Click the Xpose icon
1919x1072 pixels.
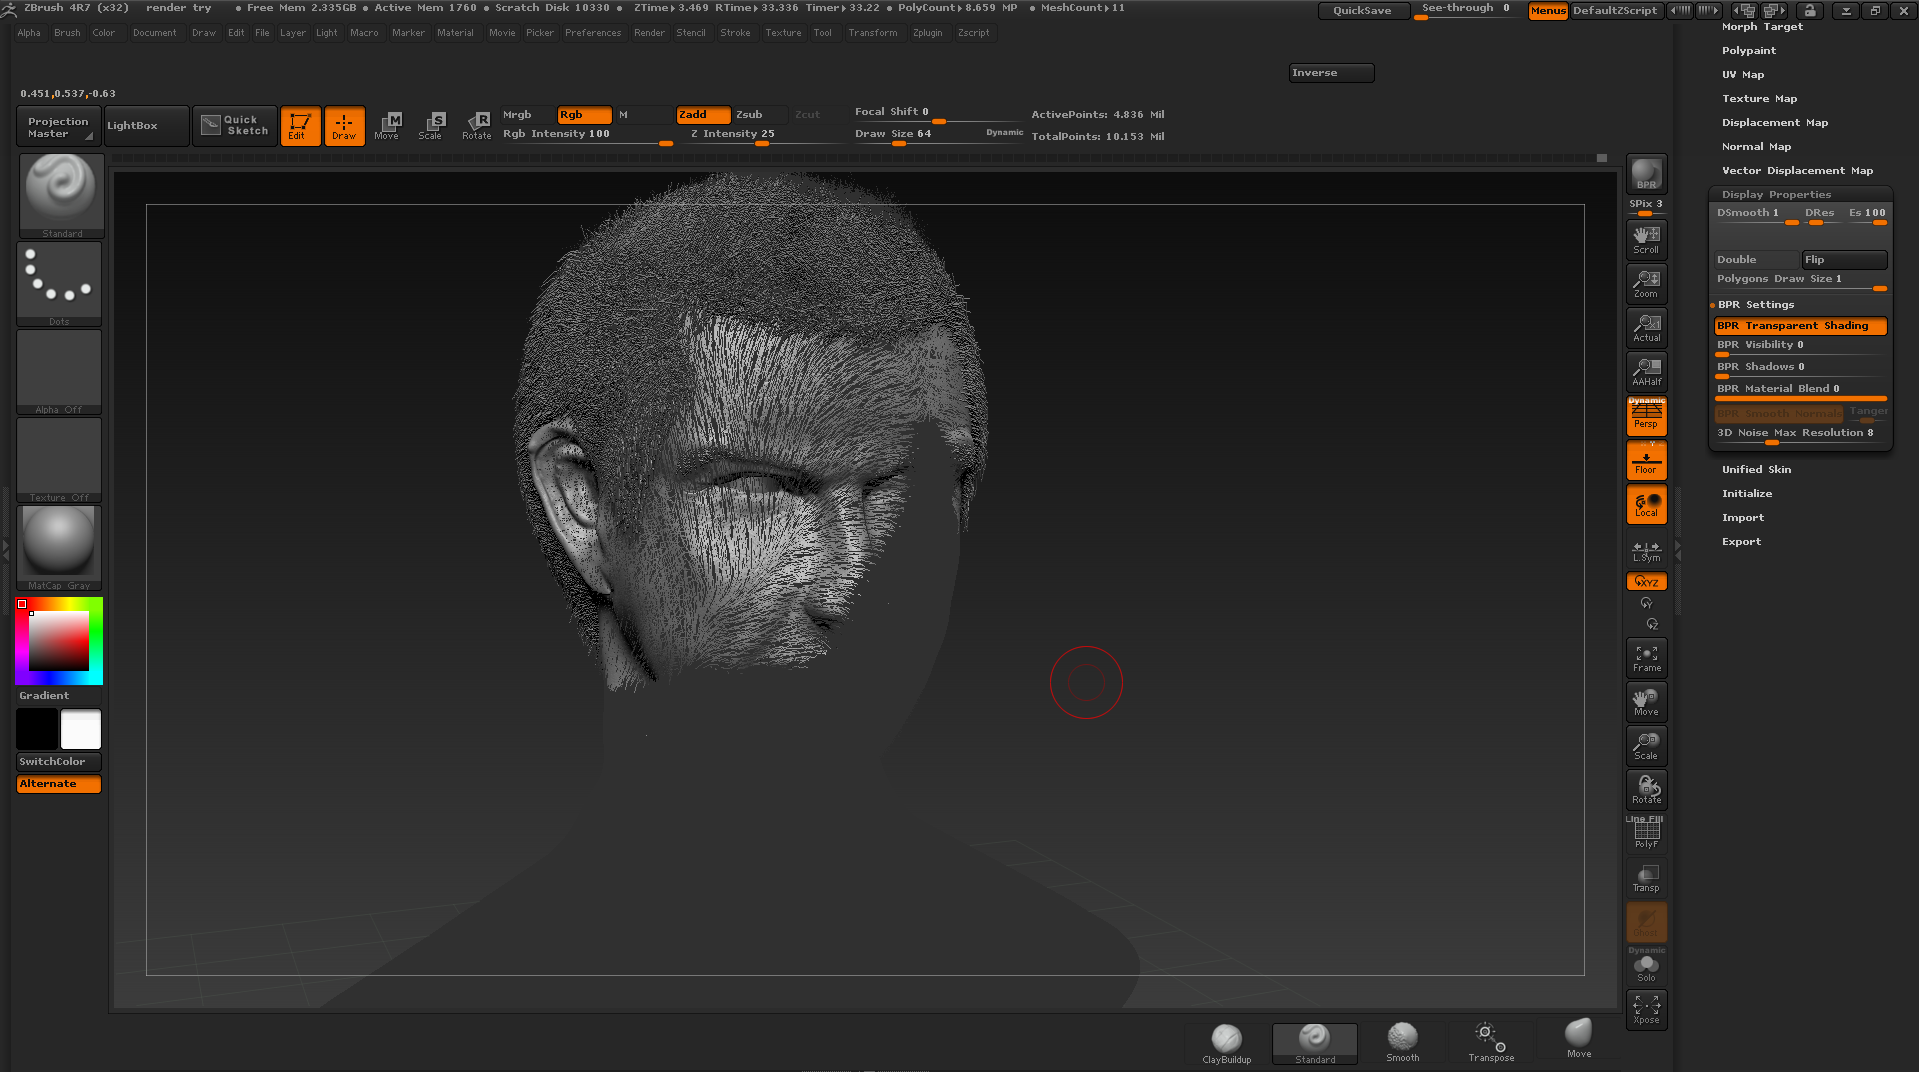1646,1010
